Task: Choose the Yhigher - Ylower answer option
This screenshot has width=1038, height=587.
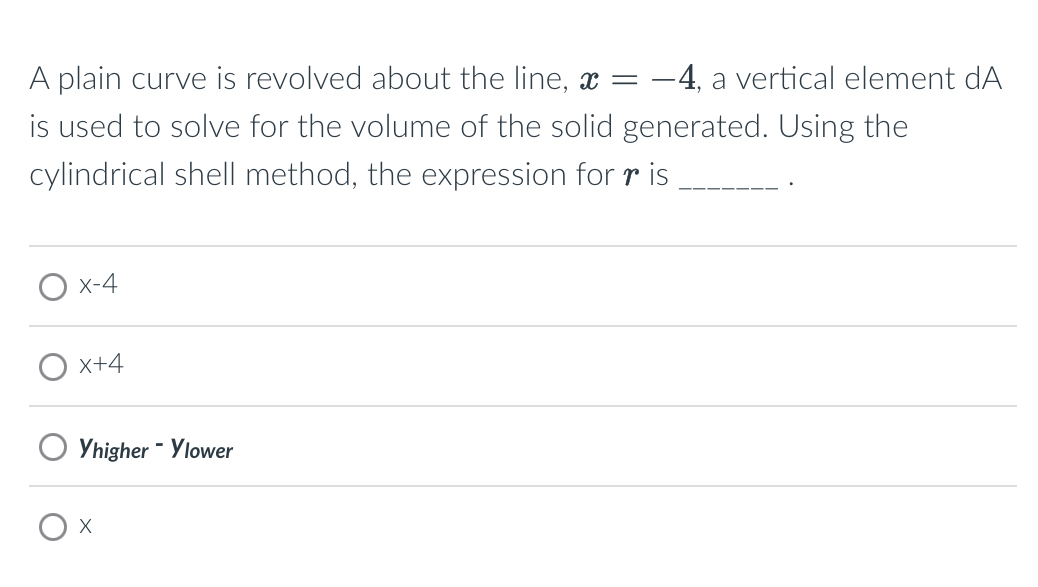Action: pyautogui.click(x=53, y=446)
